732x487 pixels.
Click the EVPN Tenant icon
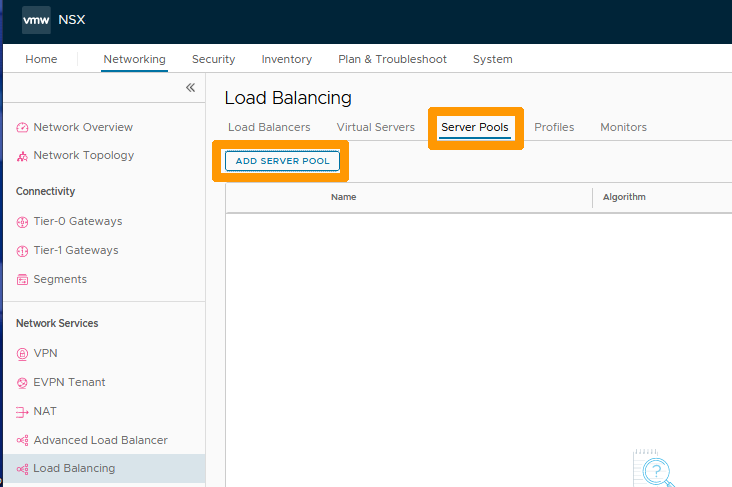click(x=22, y=383)
